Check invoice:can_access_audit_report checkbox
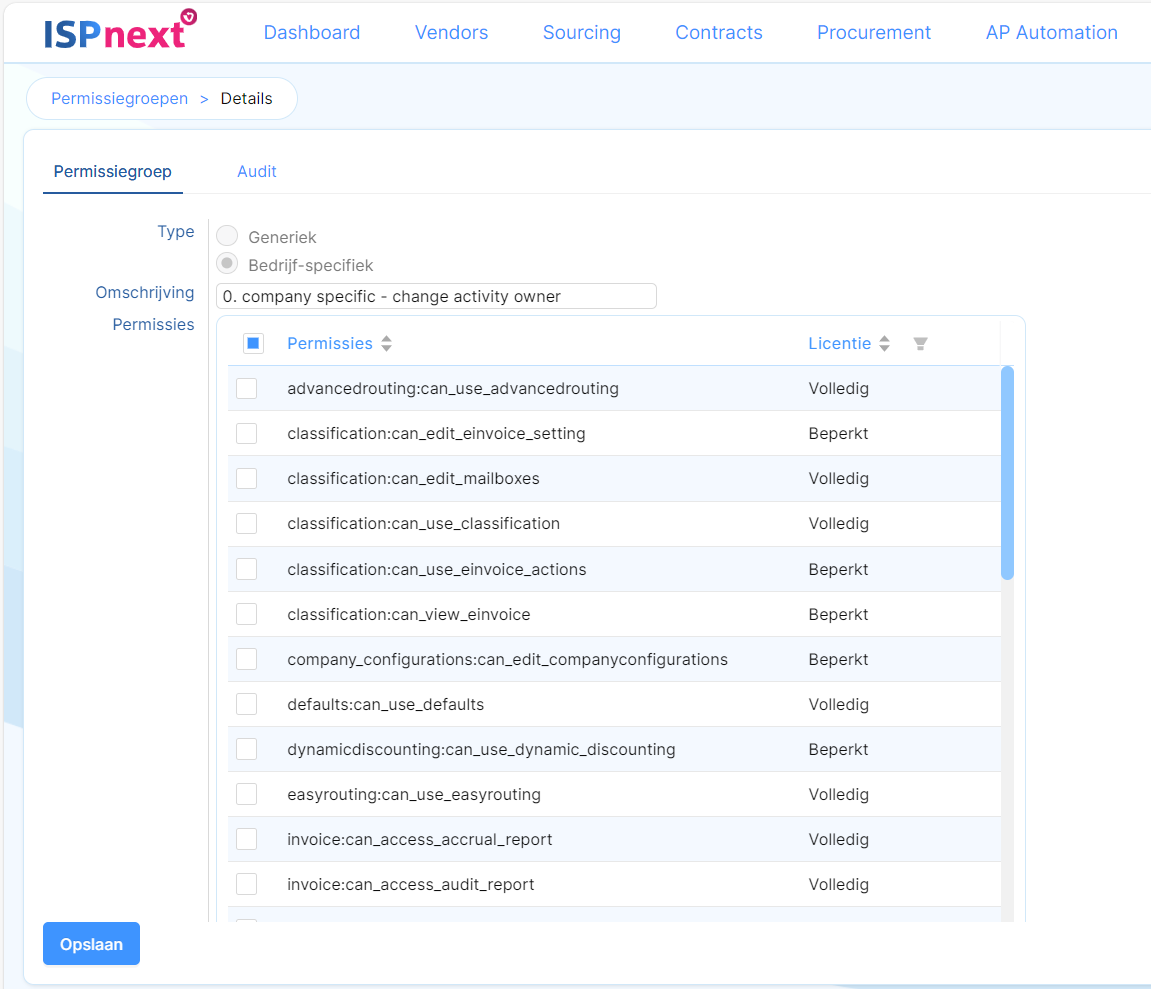The height and width of the screenshot is (989, 1151). click(247, 884)
